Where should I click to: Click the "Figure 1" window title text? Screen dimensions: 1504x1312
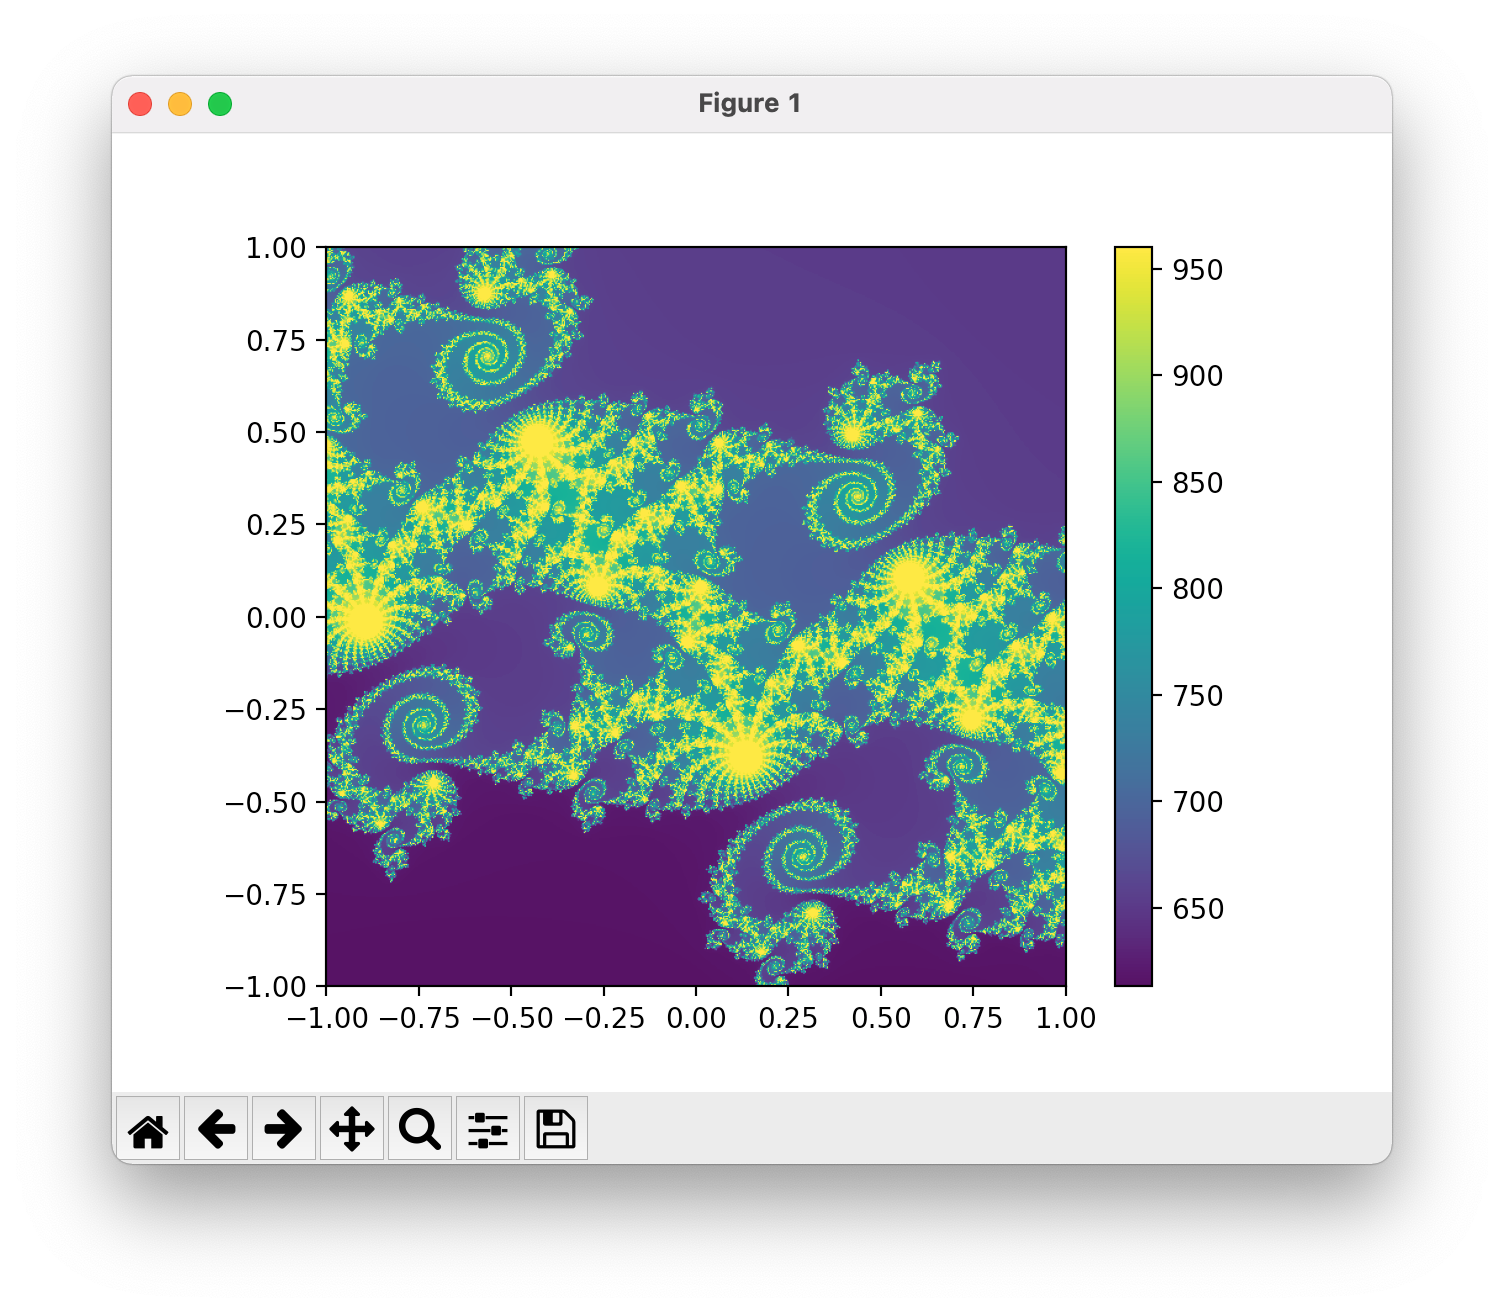(750, 104)
